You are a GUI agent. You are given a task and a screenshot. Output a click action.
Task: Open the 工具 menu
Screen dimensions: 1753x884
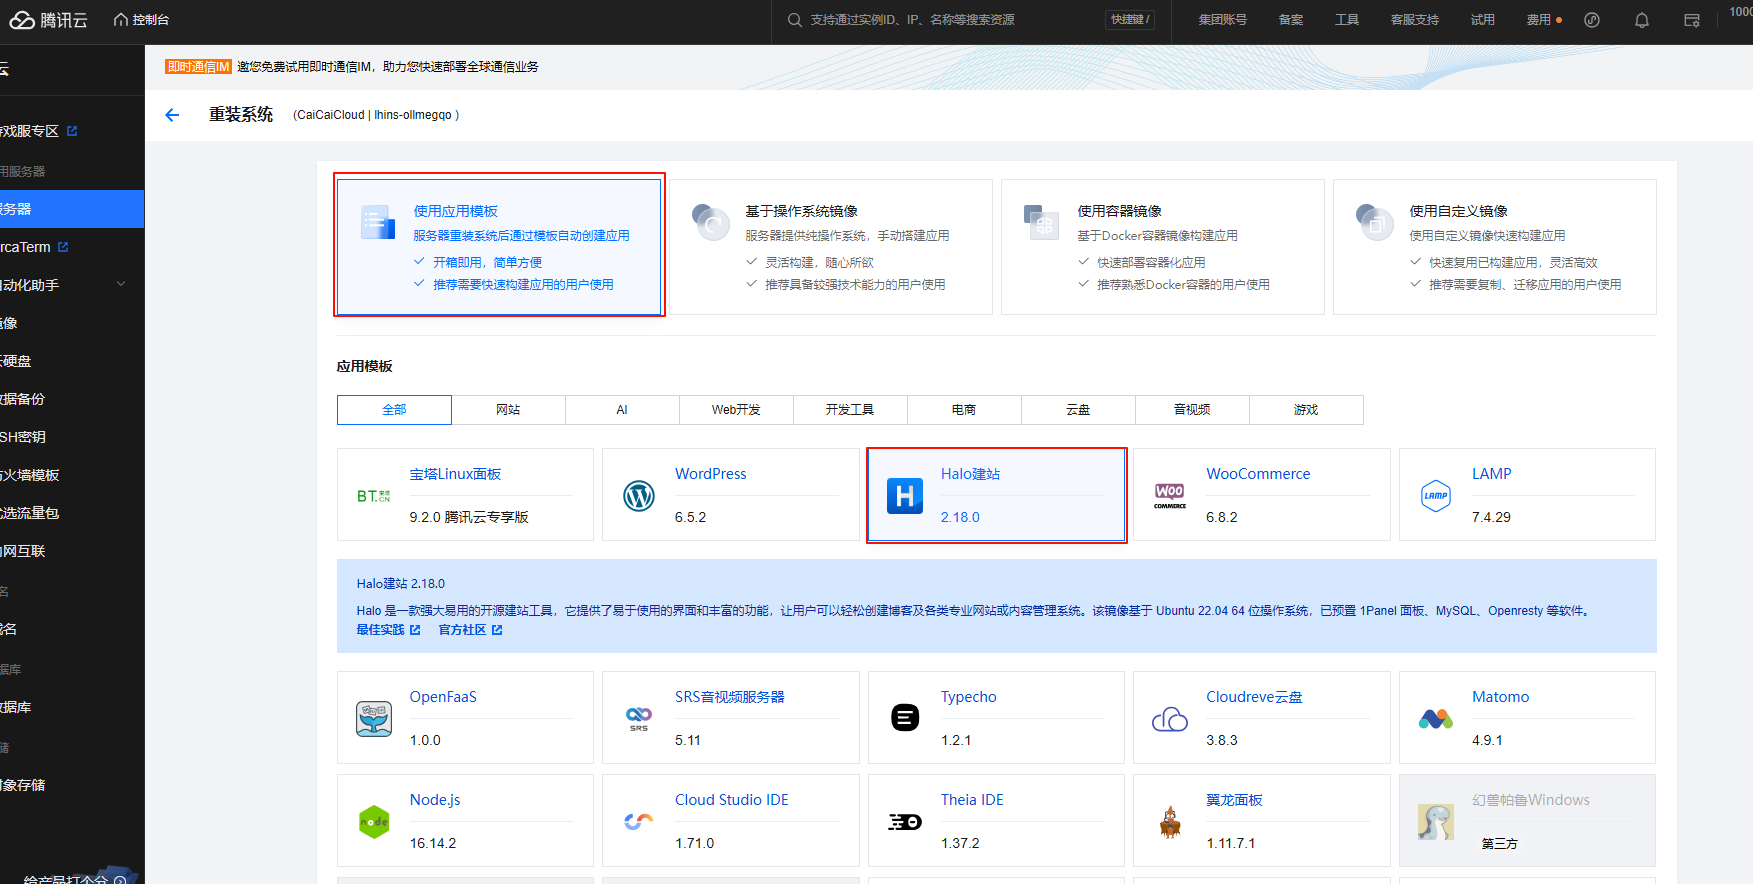tap(1347, 20)
